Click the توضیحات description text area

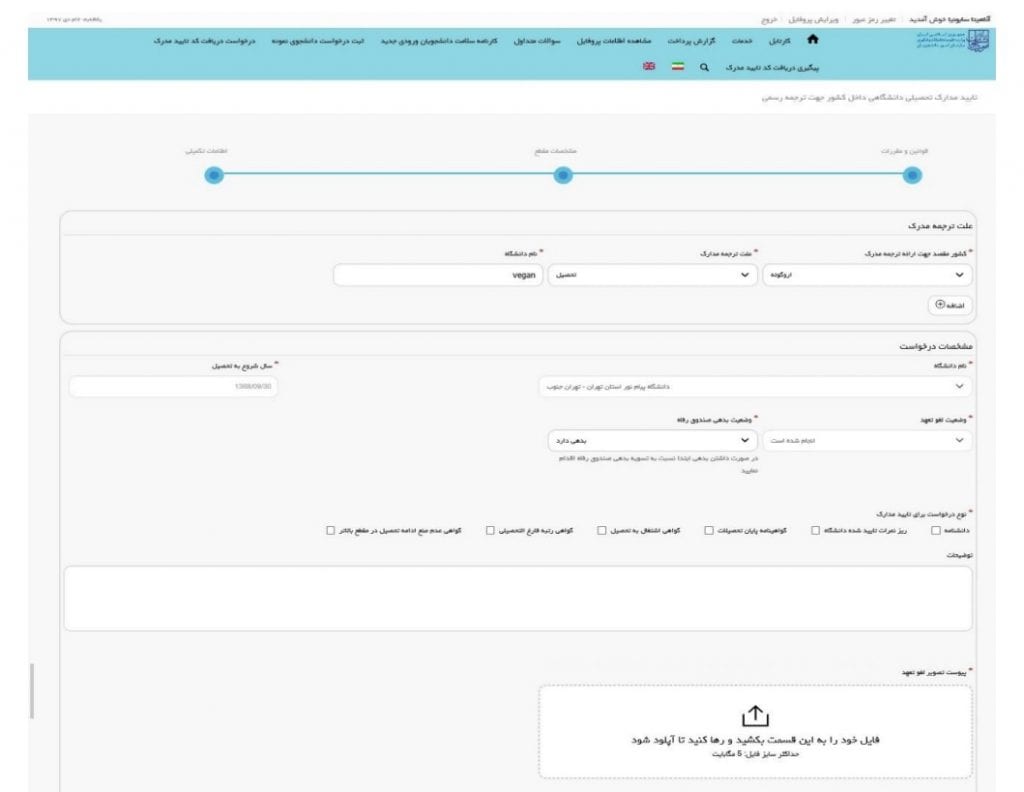[x=517, y=598]
